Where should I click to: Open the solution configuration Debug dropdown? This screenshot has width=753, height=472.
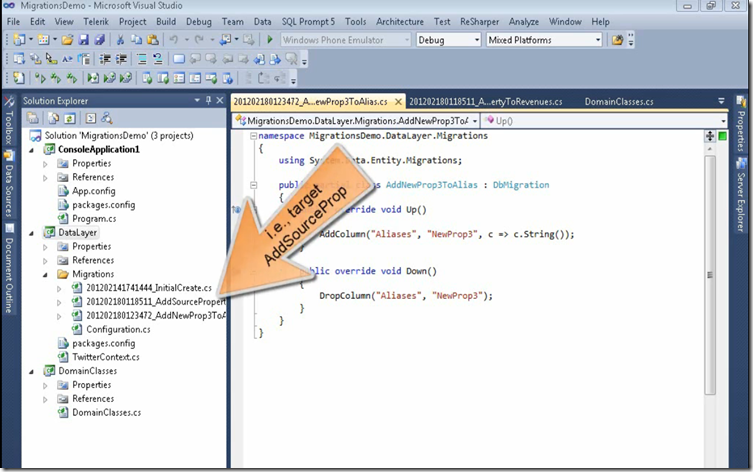pyautogui.click(x=449, y=40)
